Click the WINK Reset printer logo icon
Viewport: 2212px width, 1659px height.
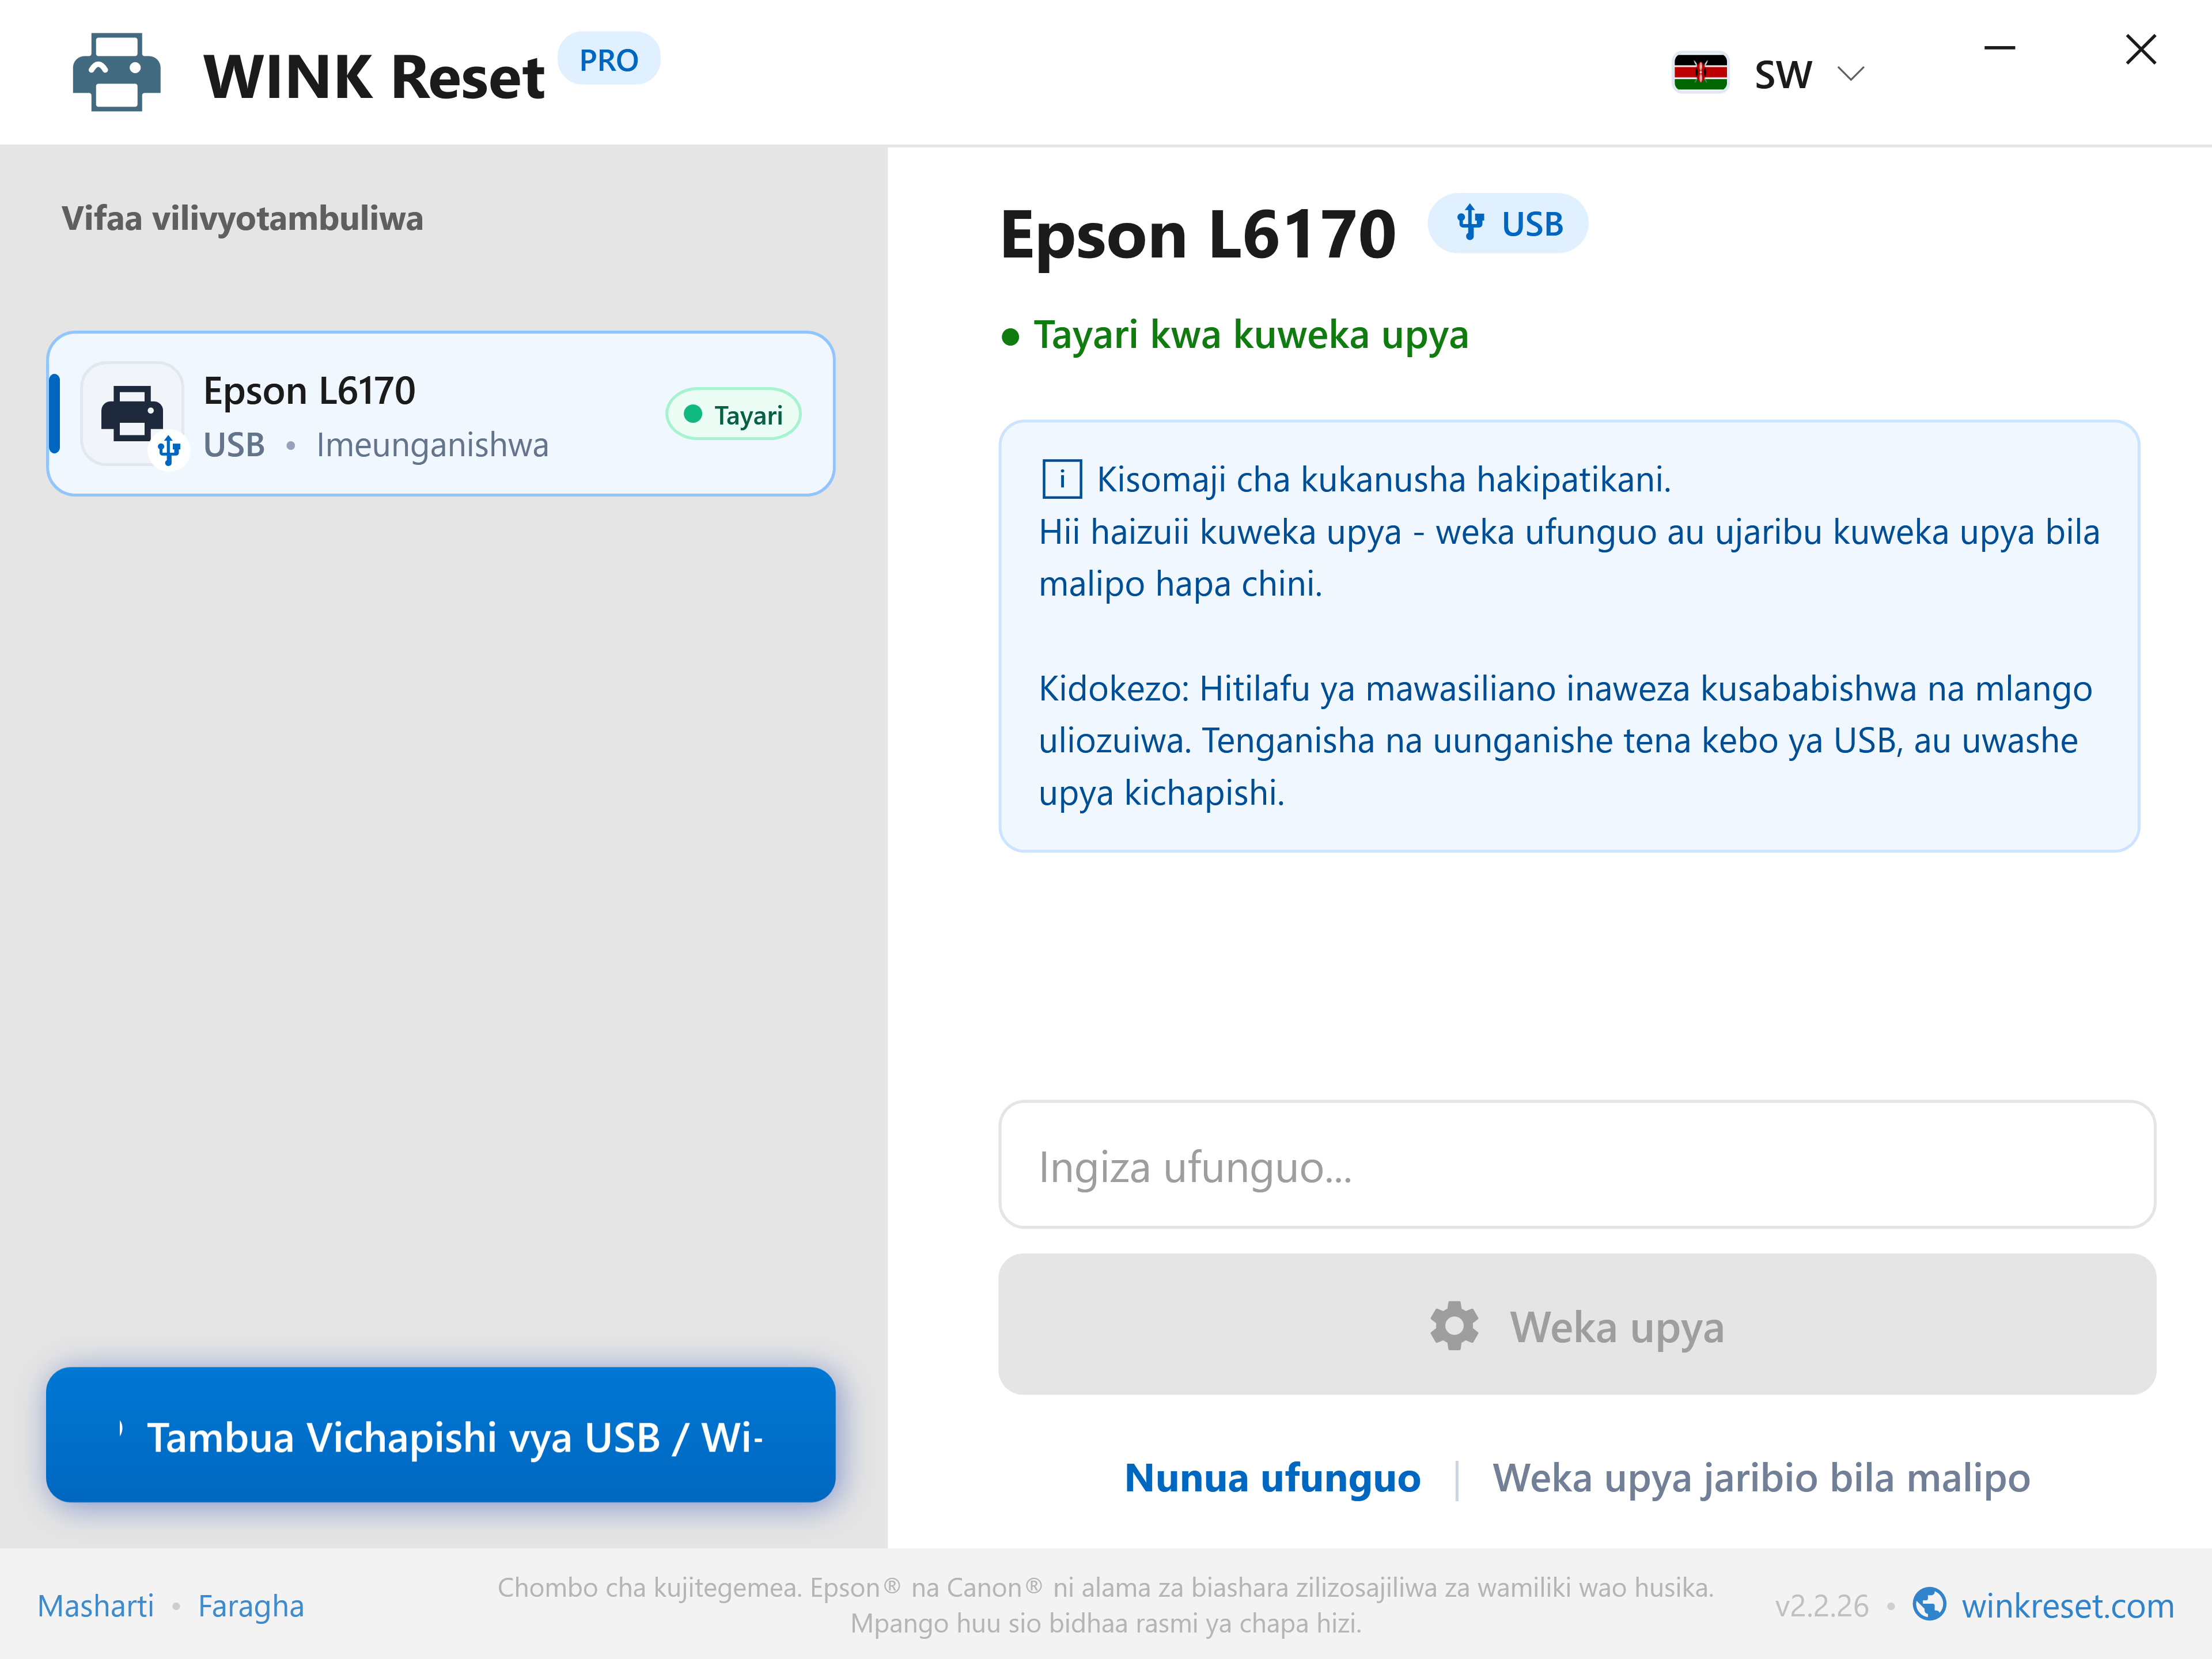tap(116, 73)
